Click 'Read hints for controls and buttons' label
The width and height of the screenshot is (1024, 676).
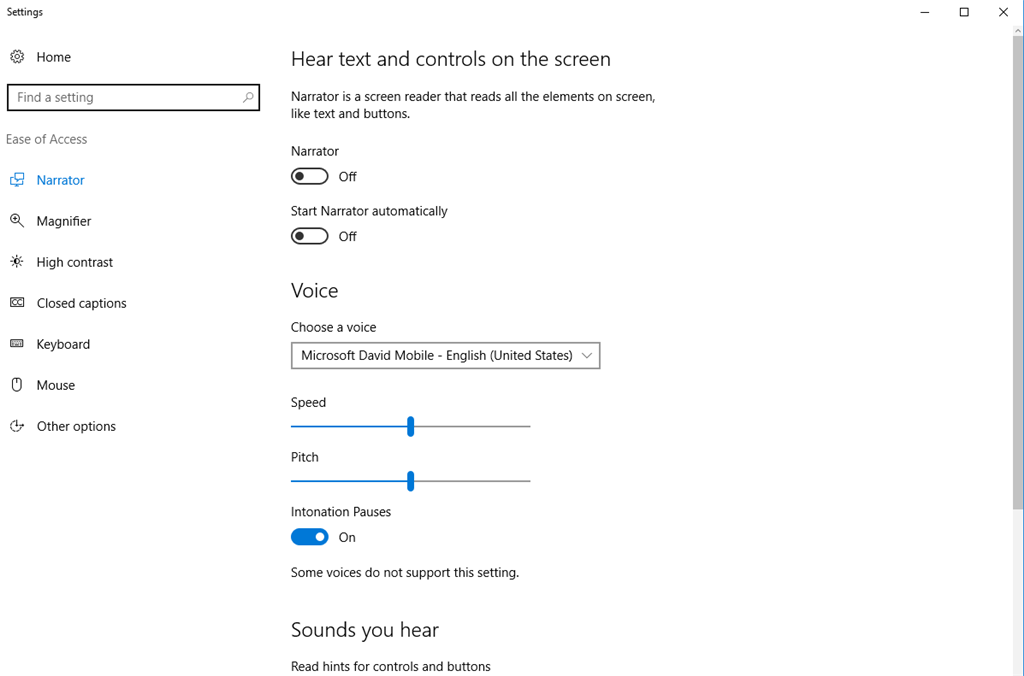[x=391, y=667]
